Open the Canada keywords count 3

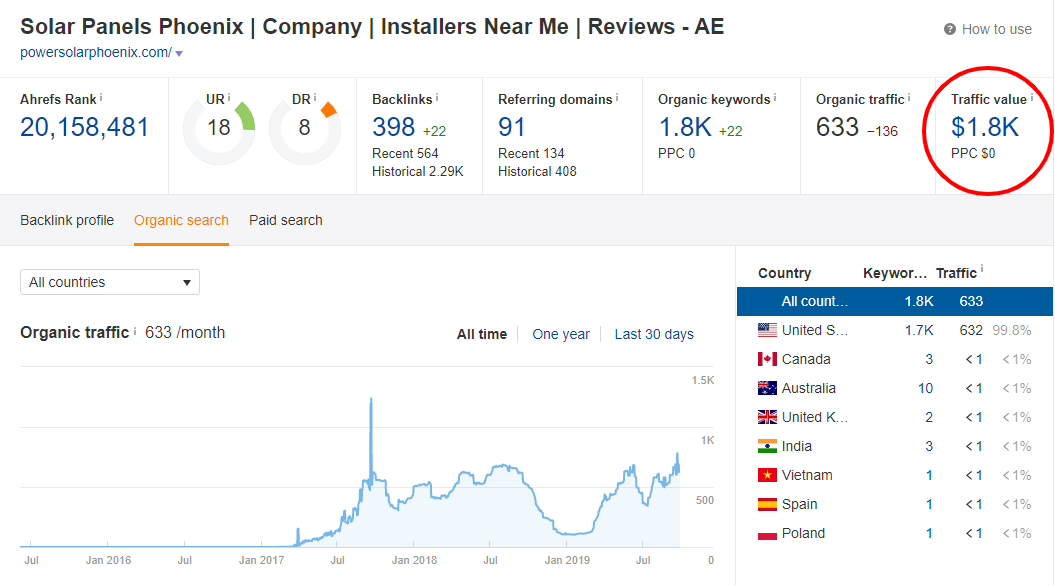point(929,359)
